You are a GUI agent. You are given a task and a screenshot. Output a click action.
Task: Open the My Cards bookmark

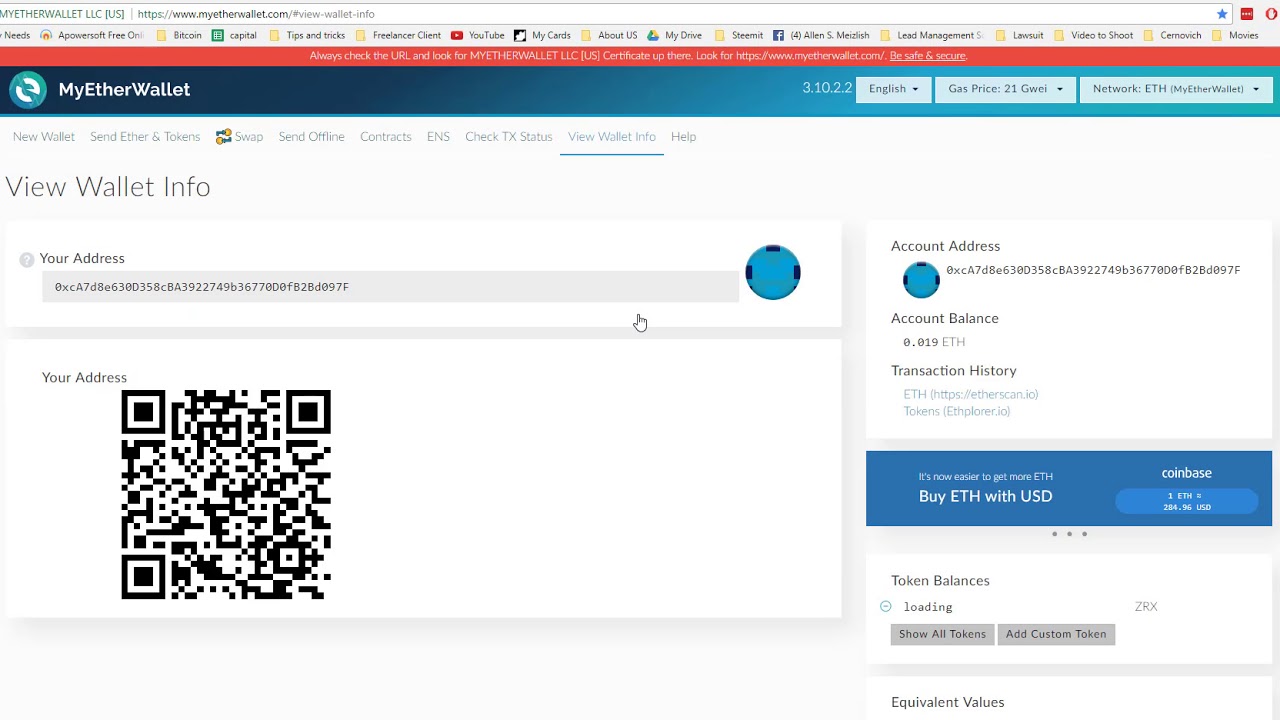[x=542, y=35]
